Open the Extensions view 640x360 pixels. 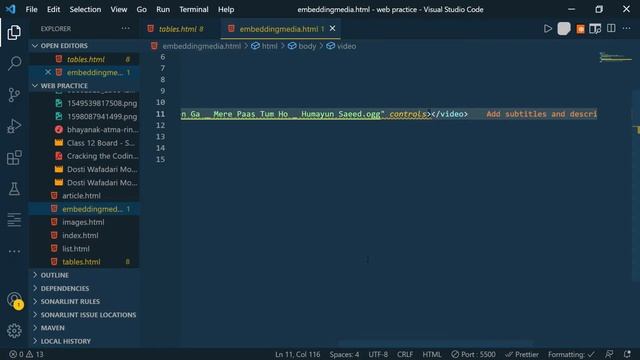tap(14, 158)
